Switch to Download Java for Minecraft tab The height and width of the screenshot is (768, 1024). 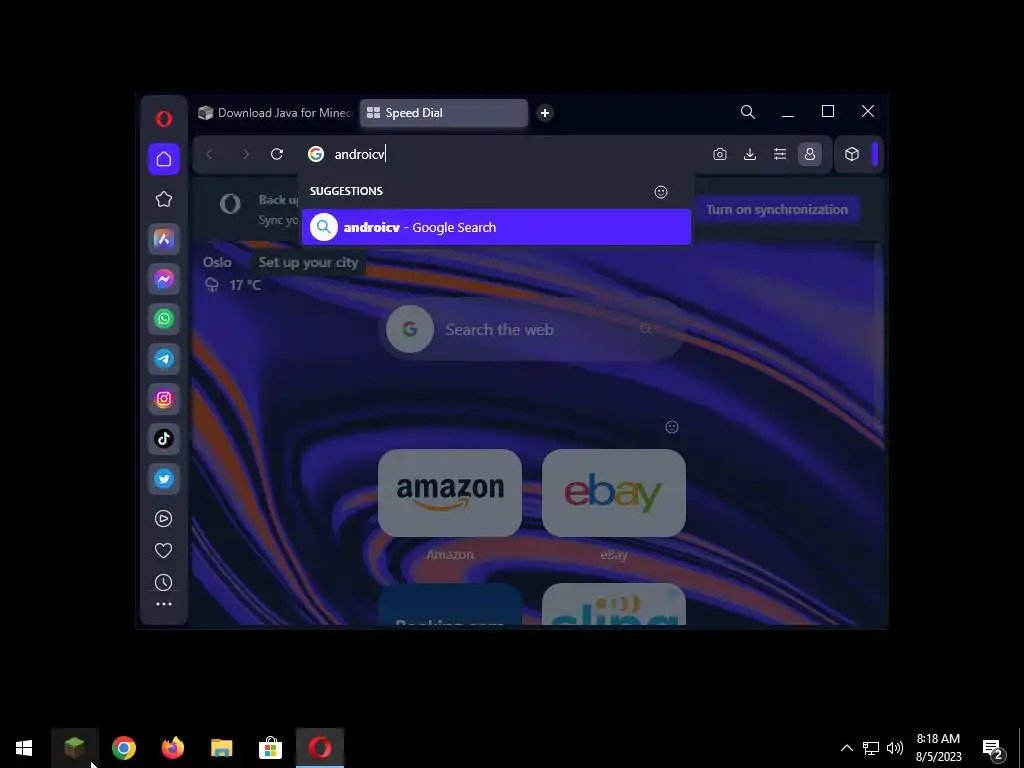[276, 113]
